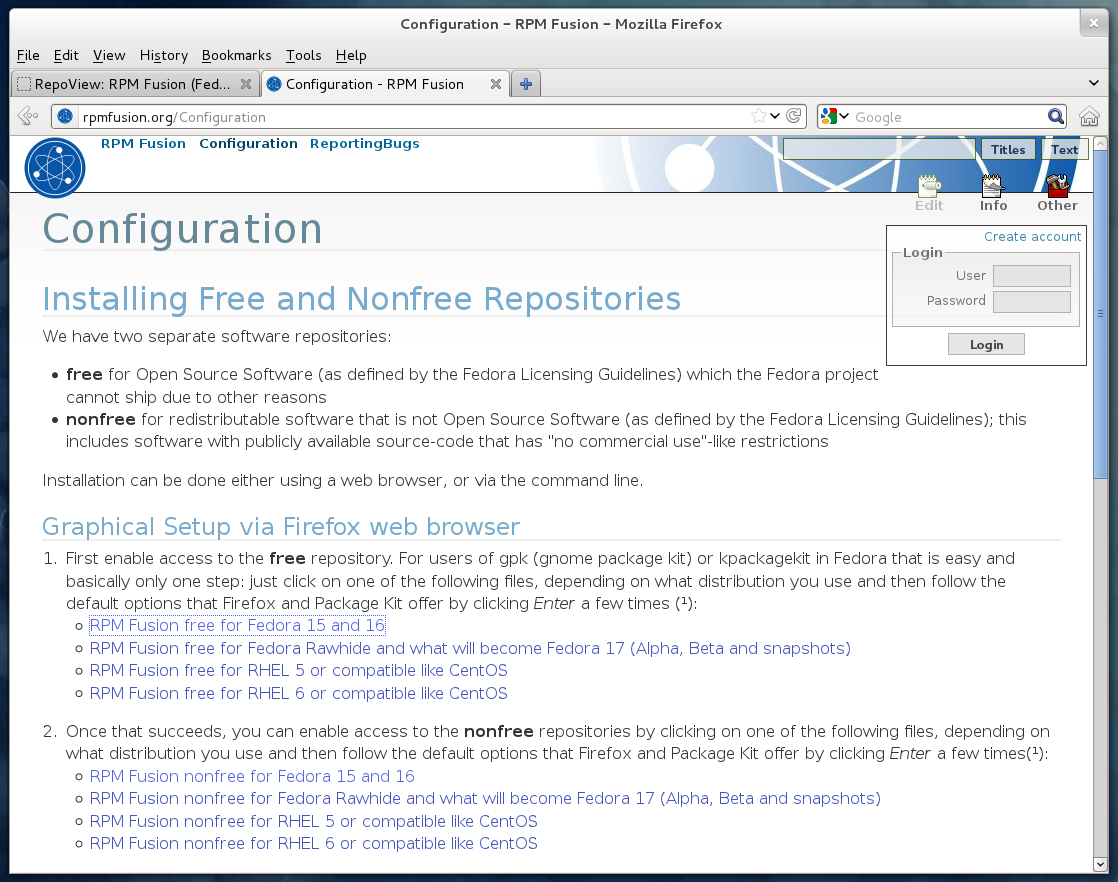1118x882 pixels.
Task: Click the Login button
Action: [986, 344]
